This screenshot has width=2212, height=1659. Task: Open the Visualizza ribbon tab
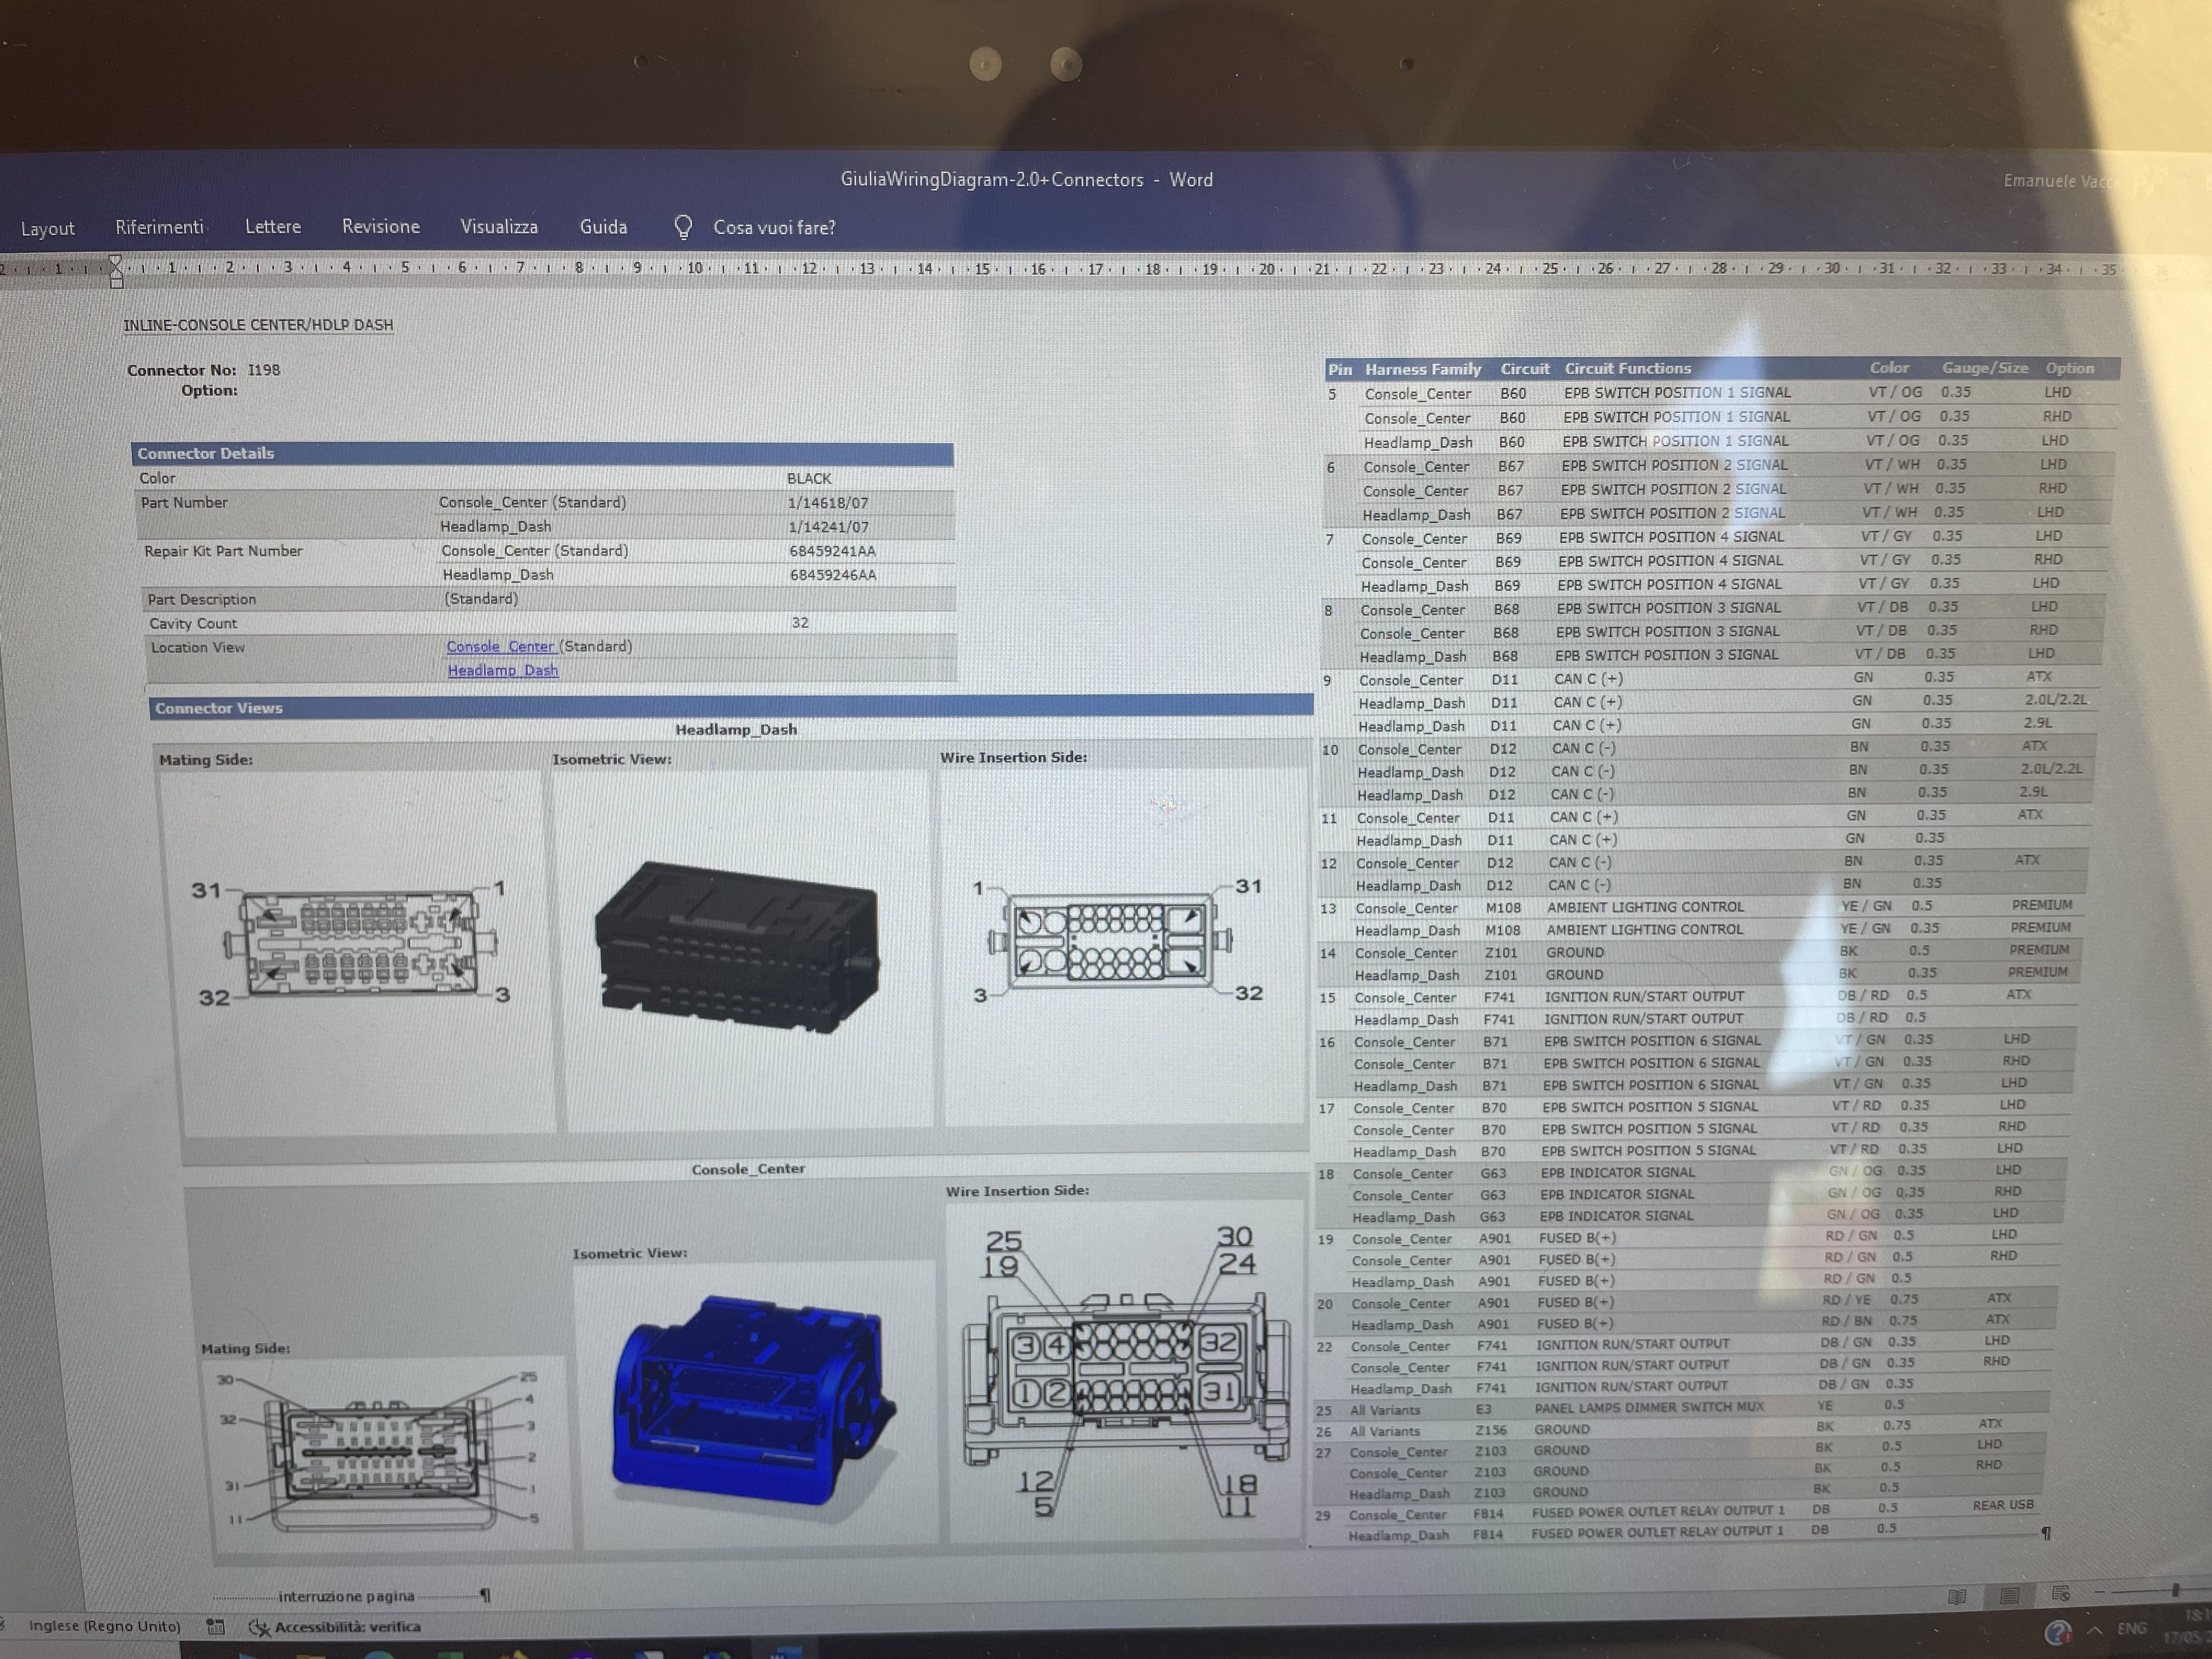point(499,227)
